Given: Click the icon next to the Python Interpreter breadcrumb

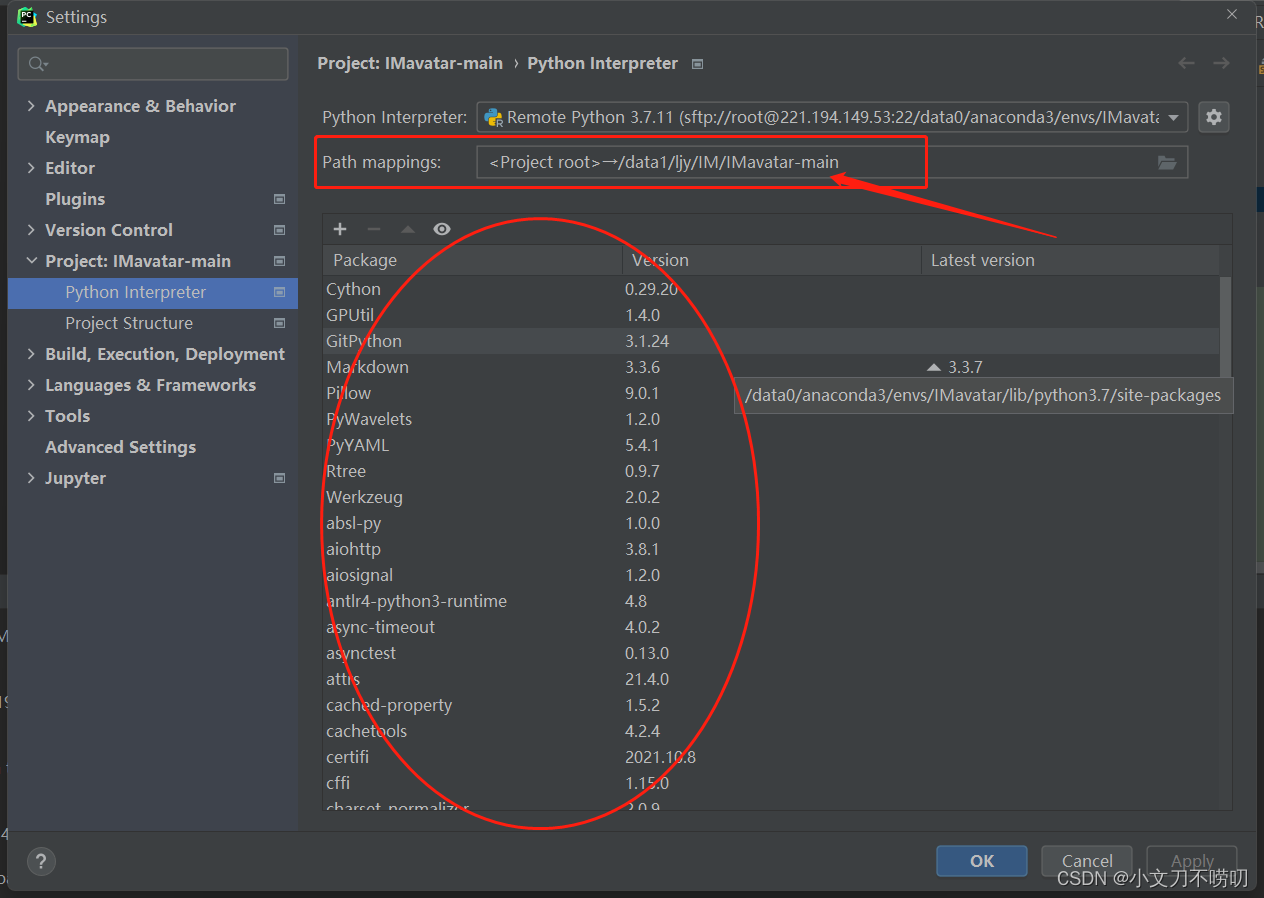Looking at the screenshot, I should [698, 64].
